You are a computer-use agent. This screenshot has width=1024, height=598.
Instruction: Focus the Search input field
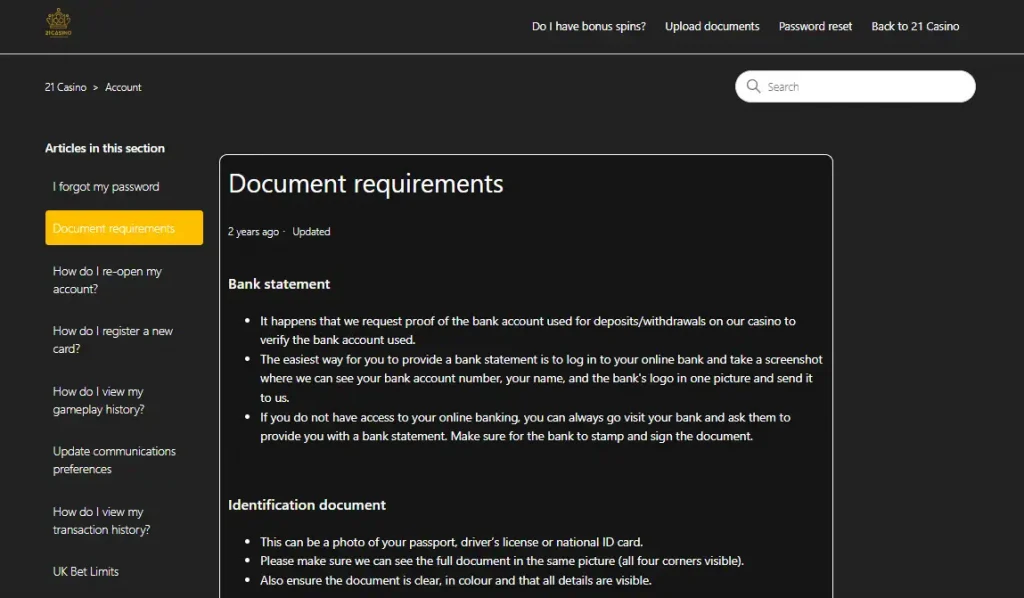[855, 86]
